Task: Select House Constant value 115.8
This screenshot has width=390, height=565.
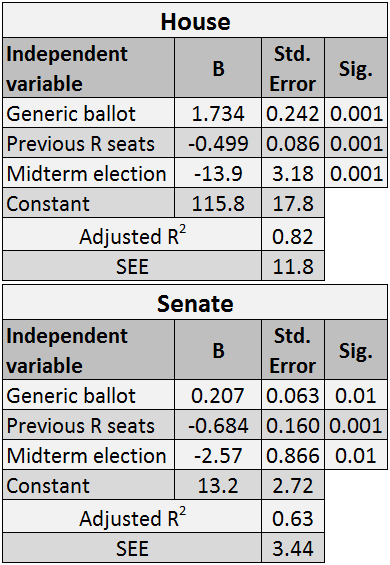Action: [x=218, y=203]
